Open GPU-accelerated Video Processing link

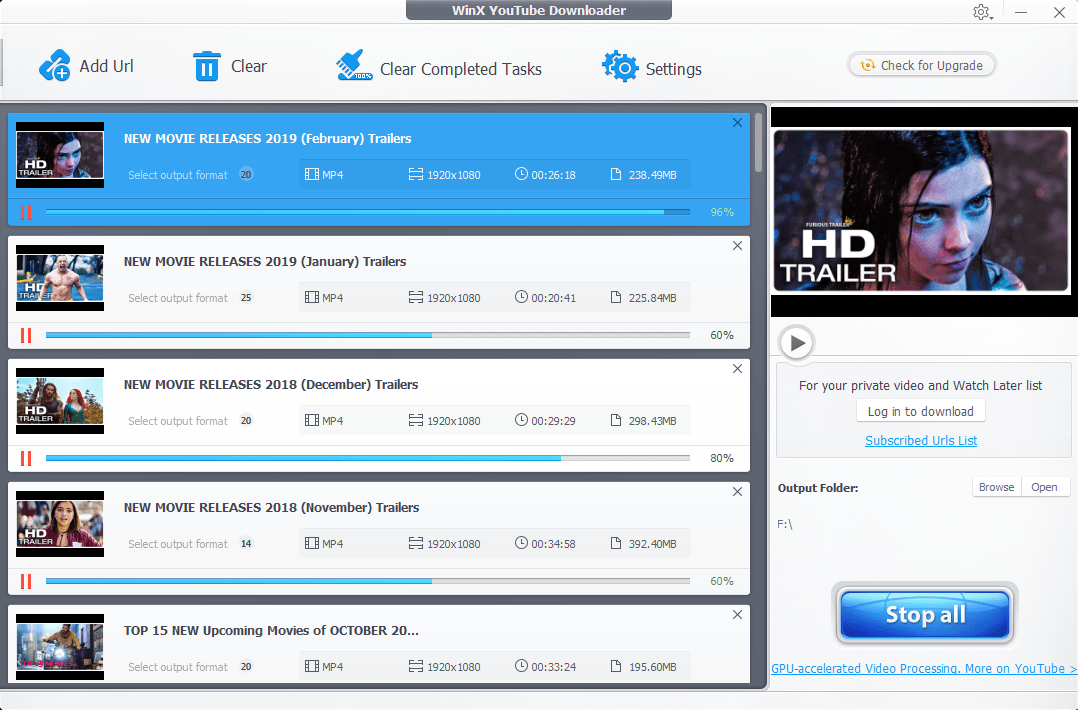(x=924, y=668)
